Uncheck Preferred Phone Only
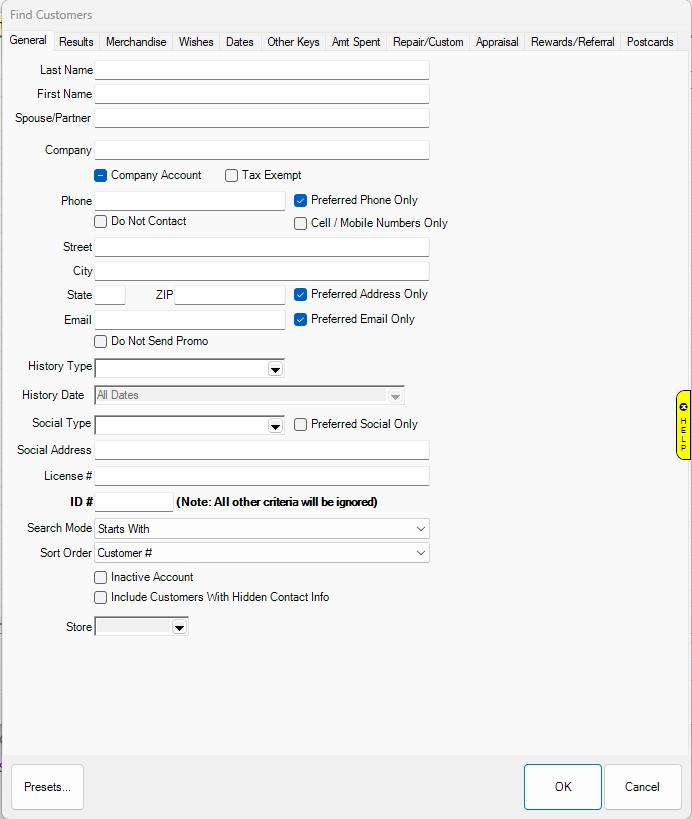 (301, 200)
